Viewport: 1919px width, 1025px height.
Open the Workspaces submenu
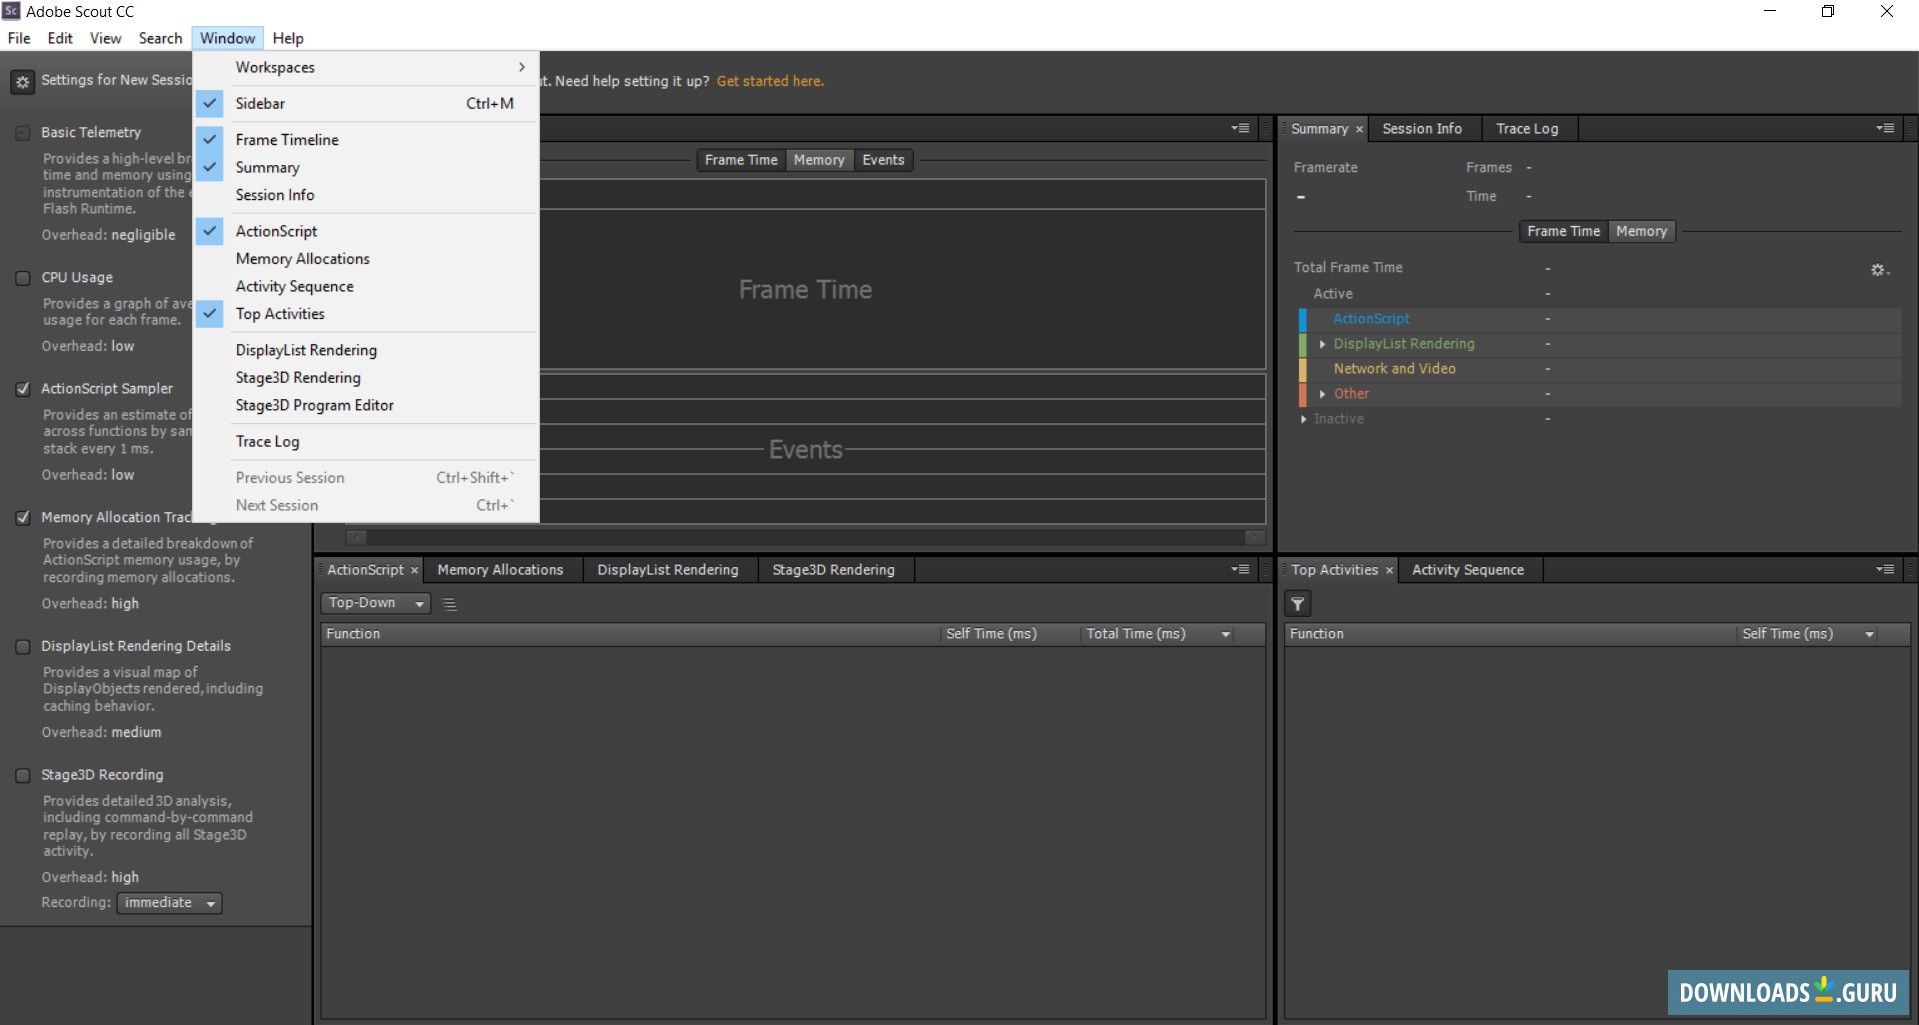[366, 67]
